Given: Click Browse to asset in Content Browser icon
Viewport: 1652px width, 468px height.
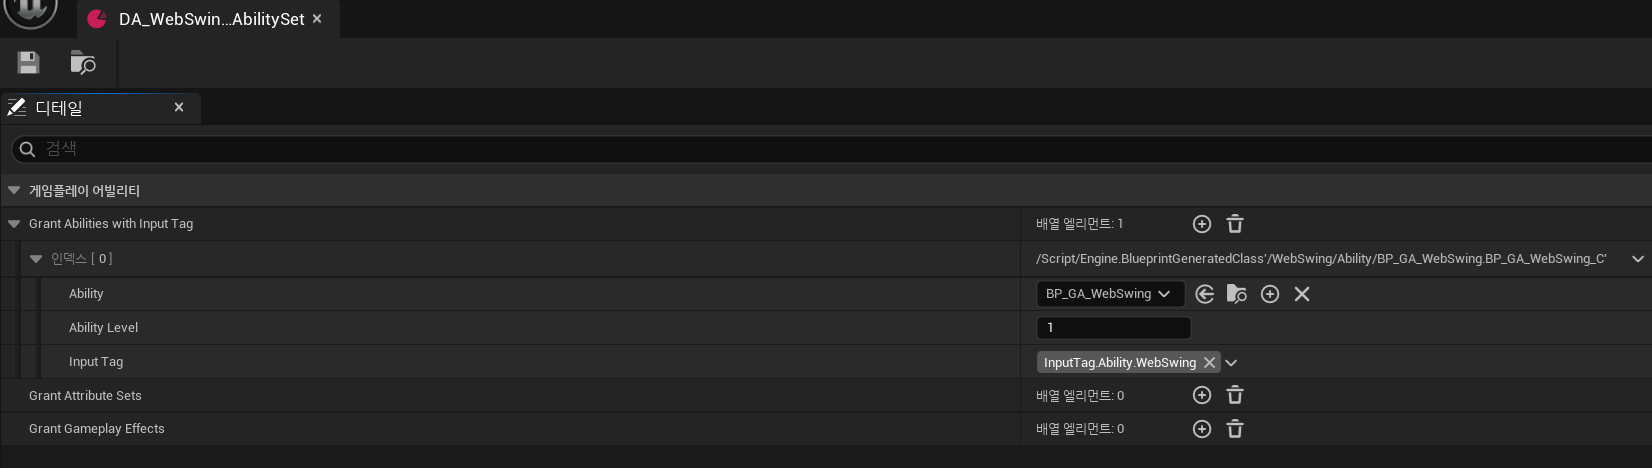Looking at the screenshot, I should [x=83, y=63].
